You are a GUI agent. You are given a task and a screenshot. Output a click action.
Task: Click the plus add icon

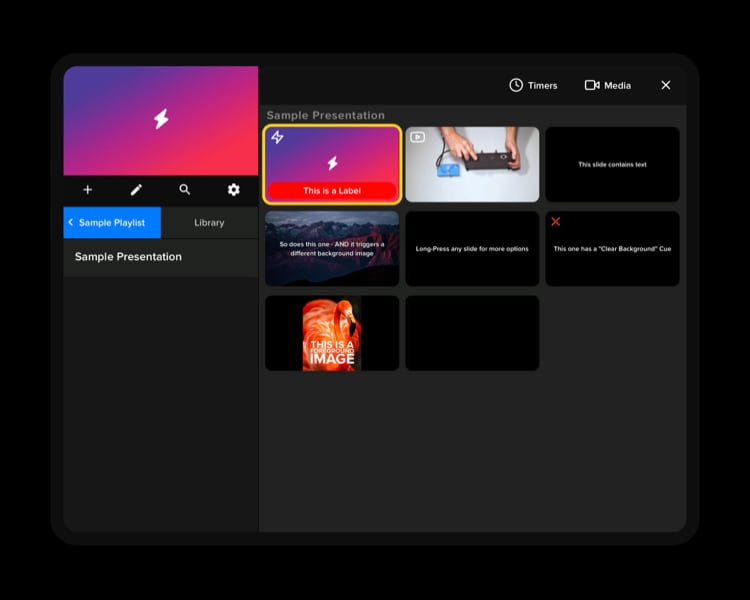click(88, 190)
